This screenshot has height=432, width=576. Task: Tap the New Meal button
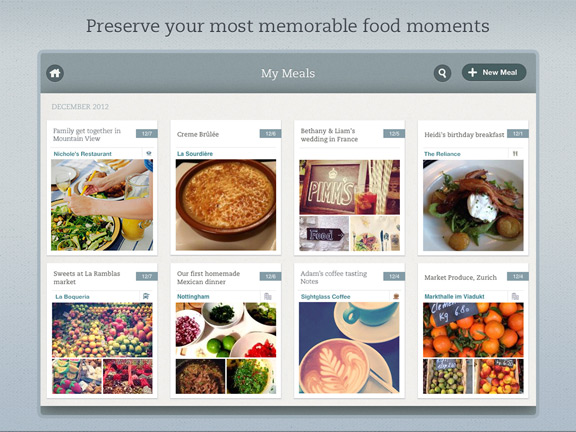494,72
